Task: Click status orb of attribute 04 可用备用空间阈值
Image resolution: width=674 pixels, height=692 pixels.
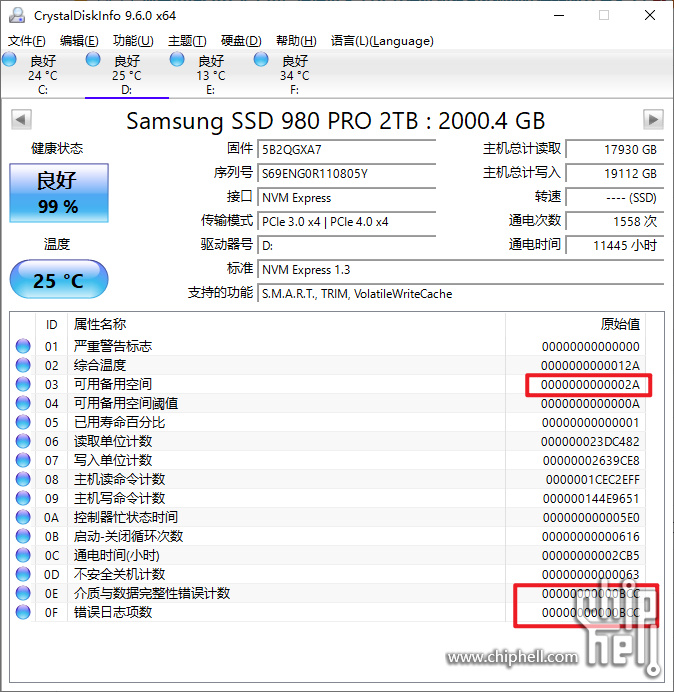Action: click(x=23, y=403)
